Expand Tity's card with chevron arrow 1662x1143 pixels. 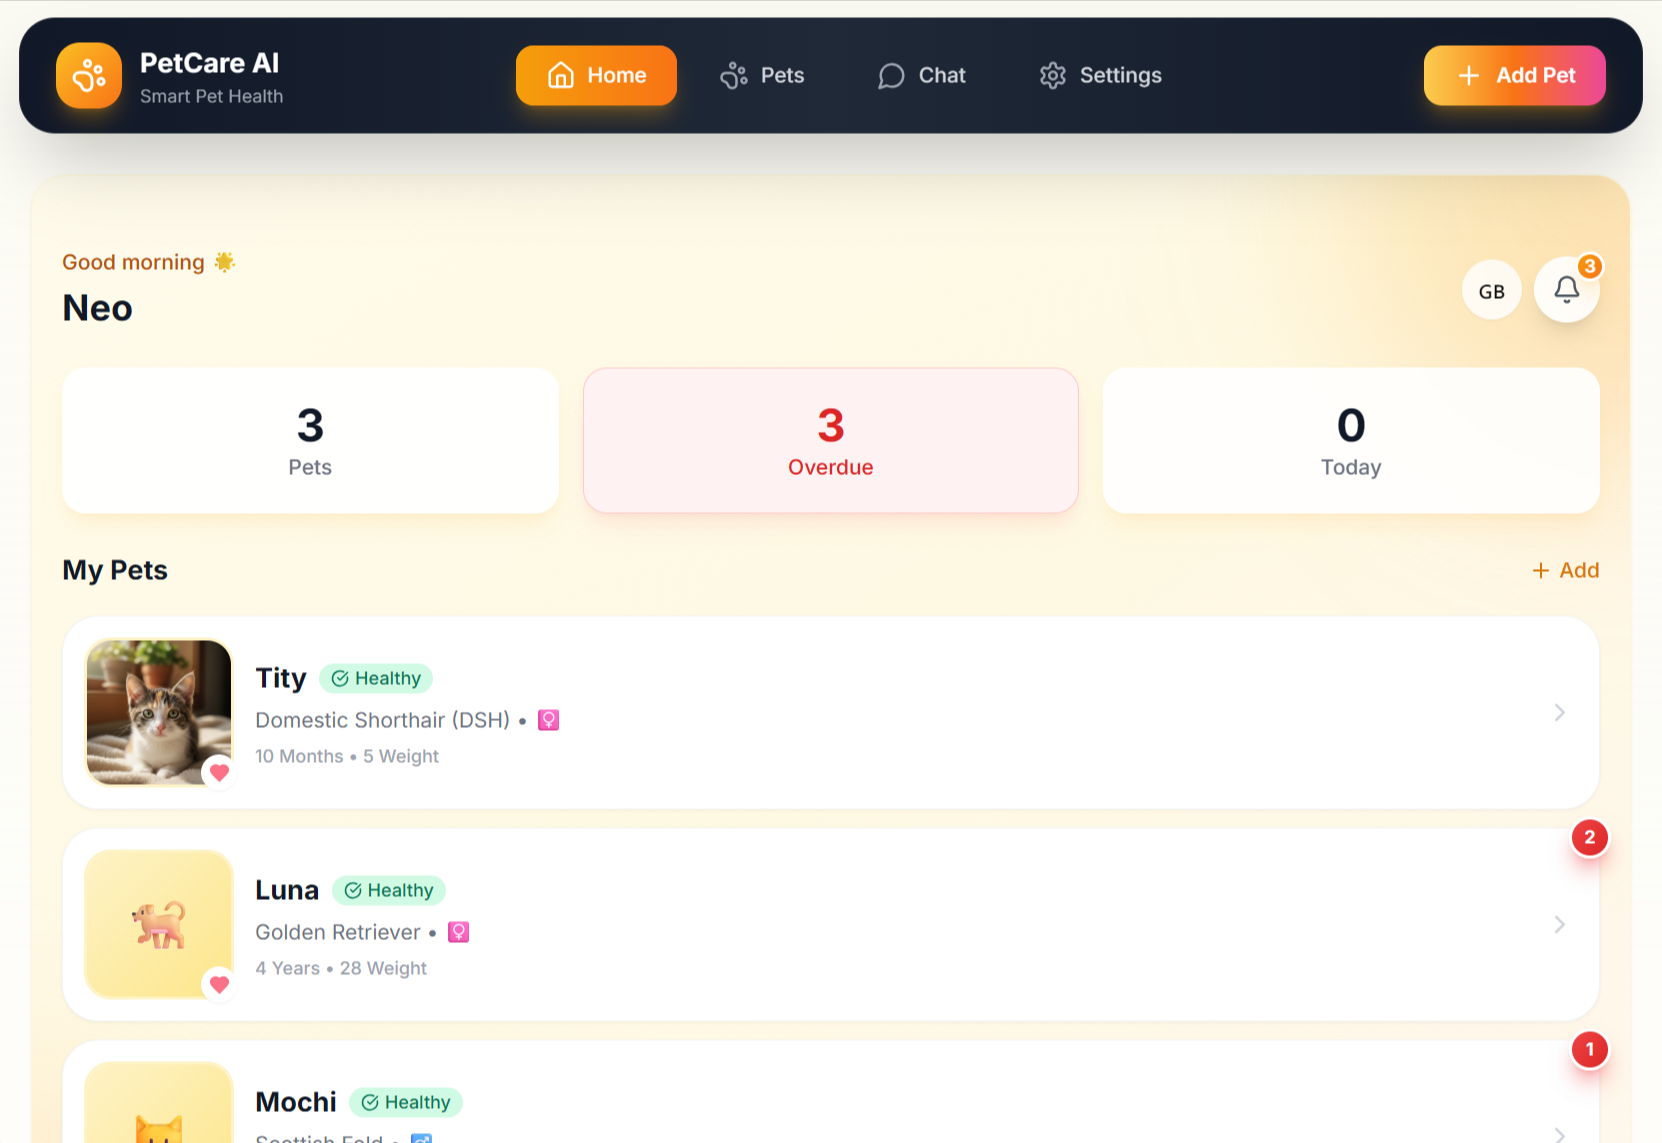pos(1560,712)
